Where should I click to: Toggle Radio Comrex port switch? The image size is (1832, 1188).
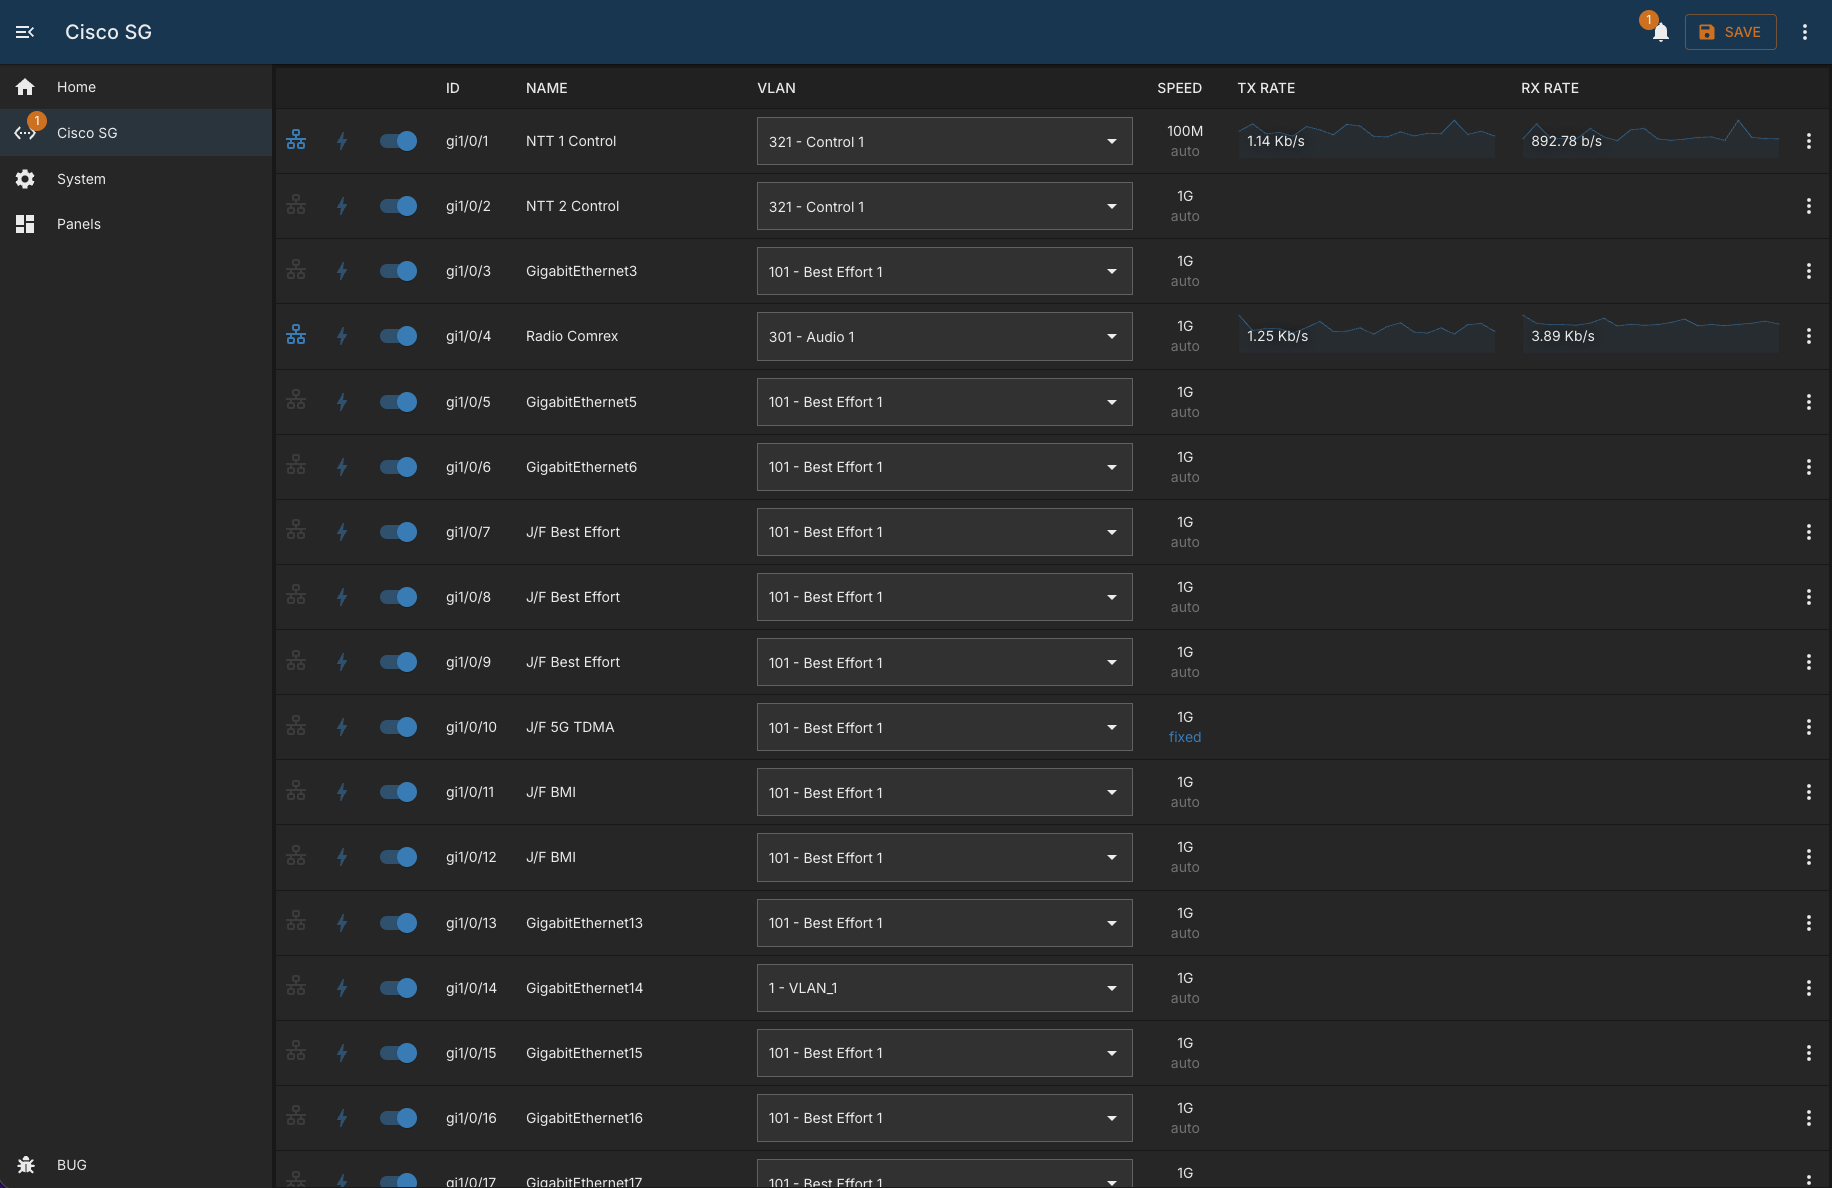point(398,336)
